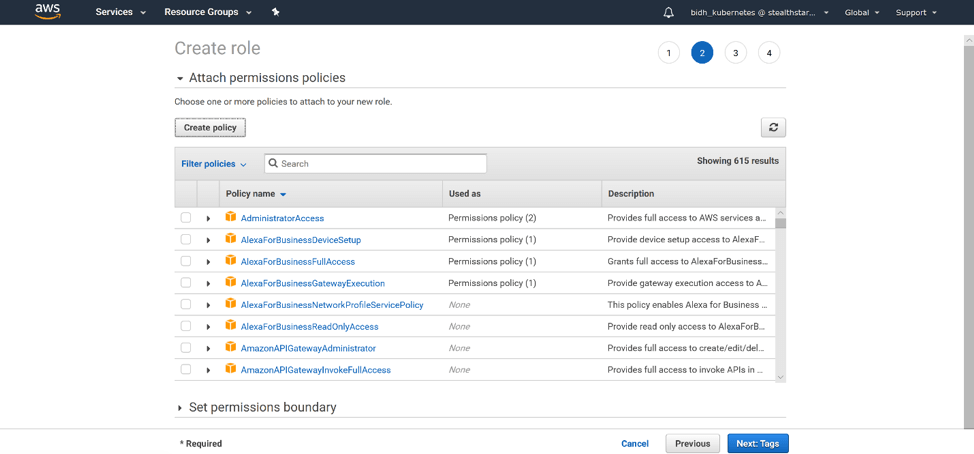Image resolution: width=974 pixels, height=454 pixels.
Task: Go to wizard step 3
Action: 735,53
